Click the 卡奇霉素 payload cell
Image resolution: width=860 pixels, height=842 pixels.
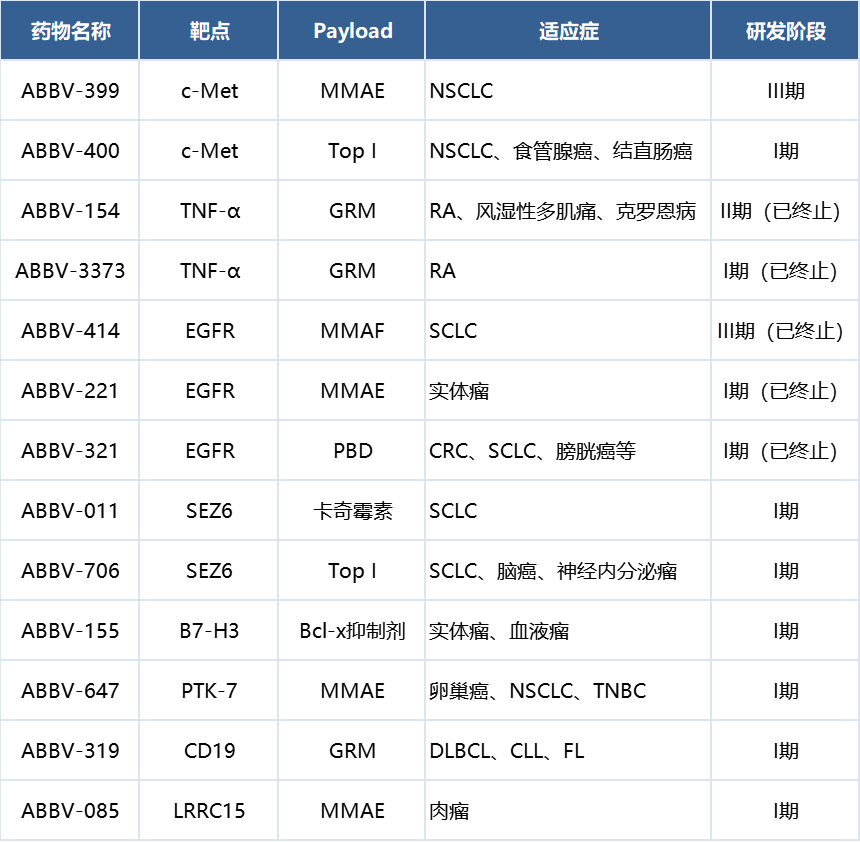[x=353, y=511]
